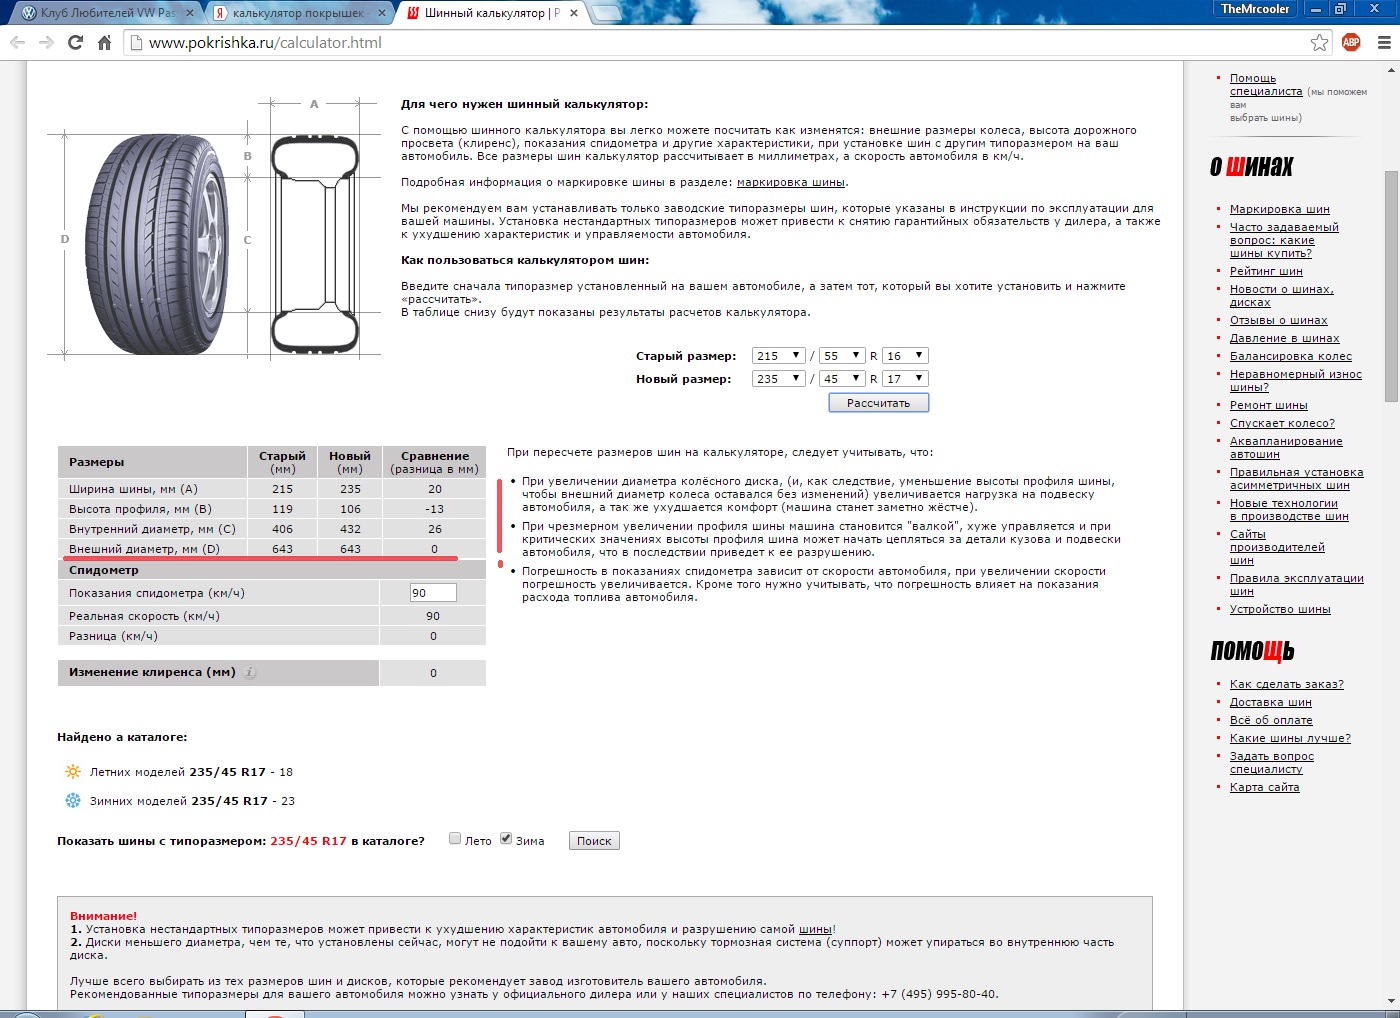The width and height of the screenshot is (1400, 1018).
Task: Toggle the Лето checkbox
Action: pos(455,839)
